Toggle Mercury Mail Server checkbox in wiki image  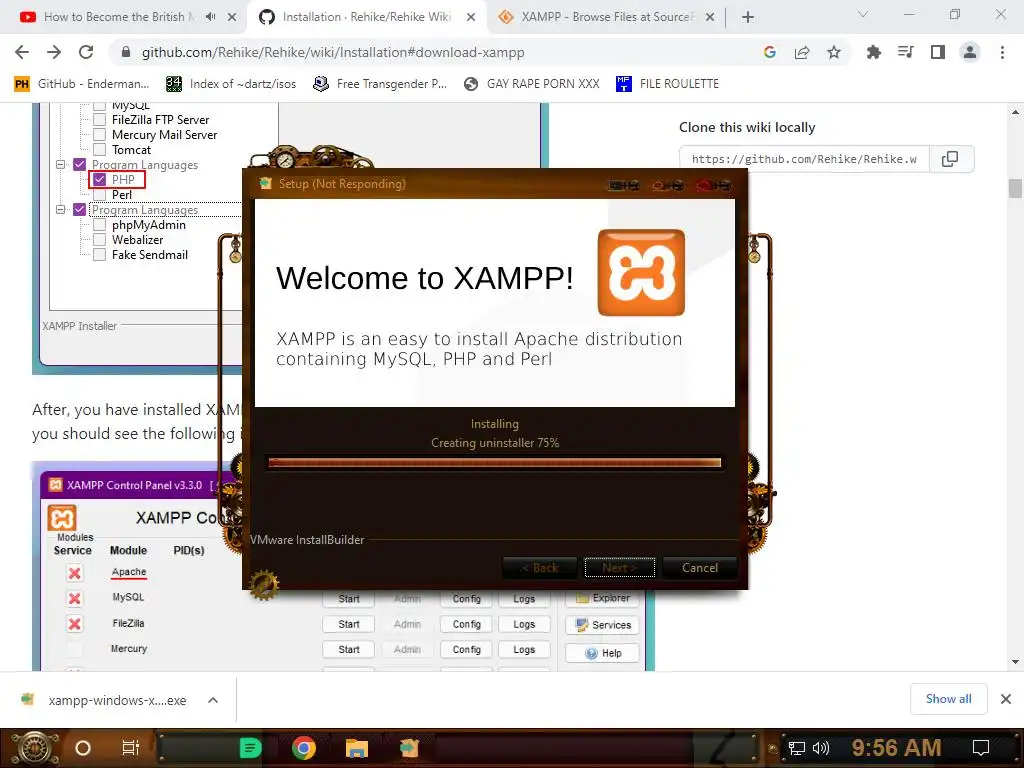tap(99, 135)
